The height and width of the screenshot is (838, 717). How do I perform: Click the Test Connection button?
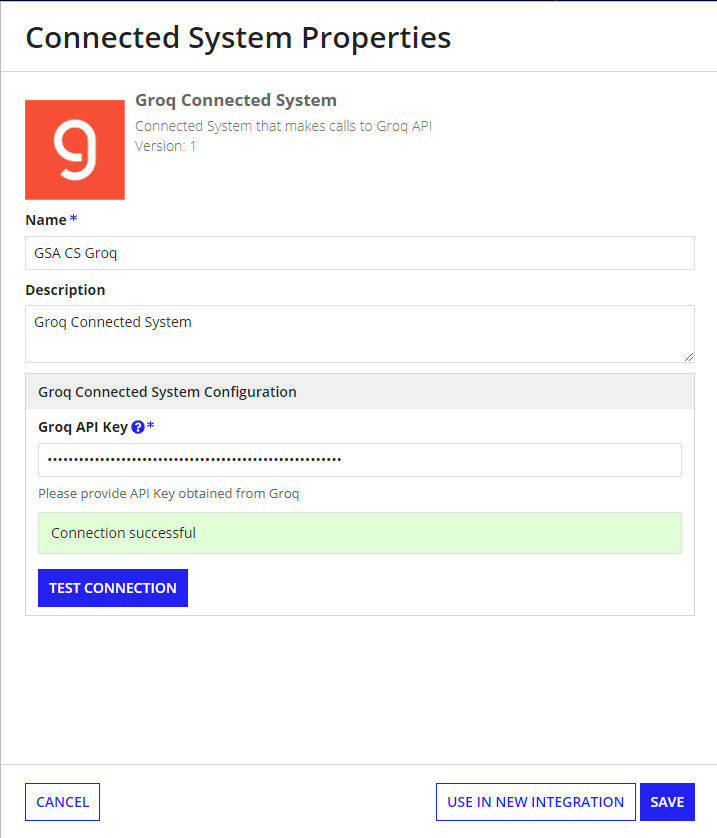click(113, 588)
